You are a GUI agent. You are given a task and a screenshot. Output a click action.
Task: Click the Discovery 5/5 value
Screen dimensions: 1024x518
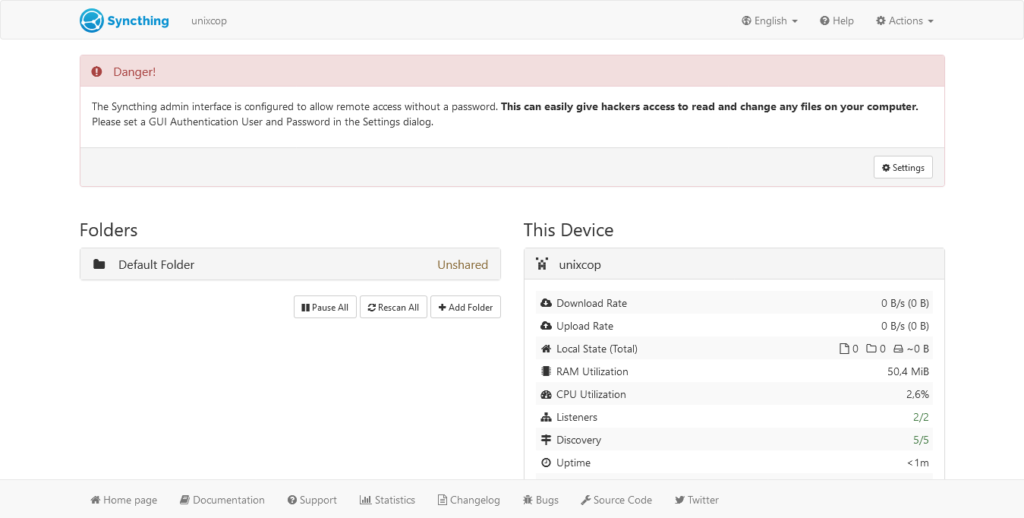tap(921, 440)
